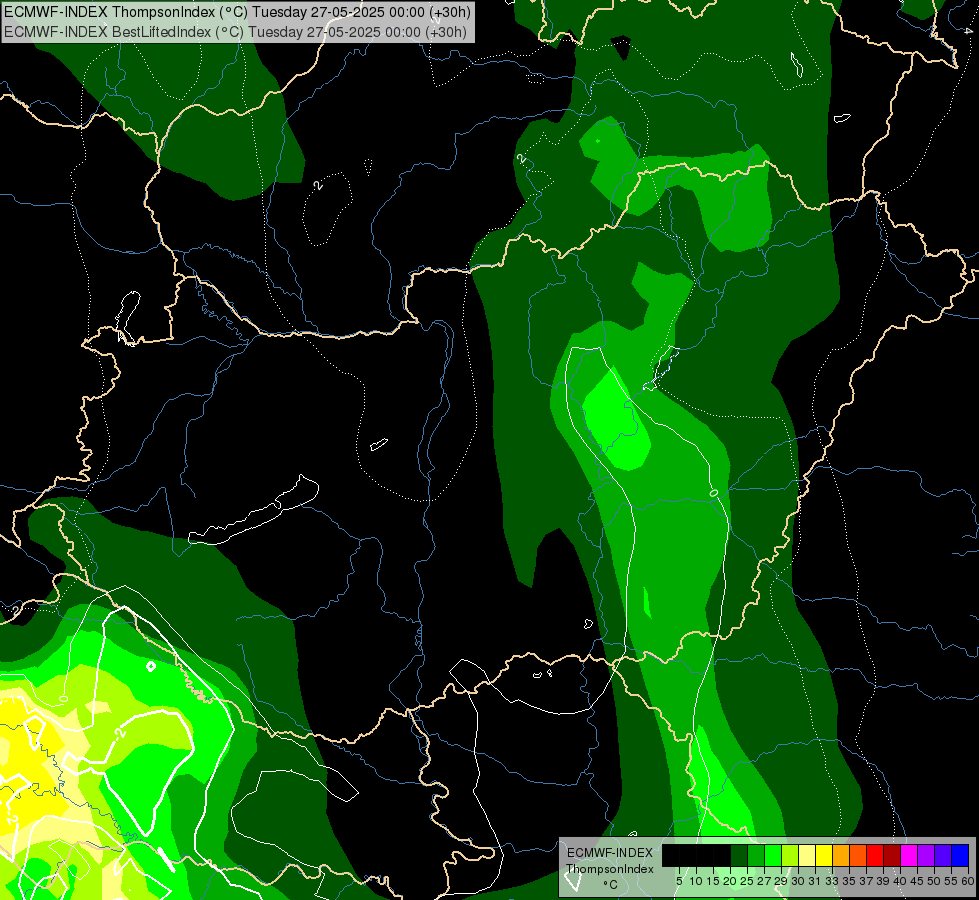Click the legend tick value 37
Viewport: 979px width, 900px height.
coord(866,881)
